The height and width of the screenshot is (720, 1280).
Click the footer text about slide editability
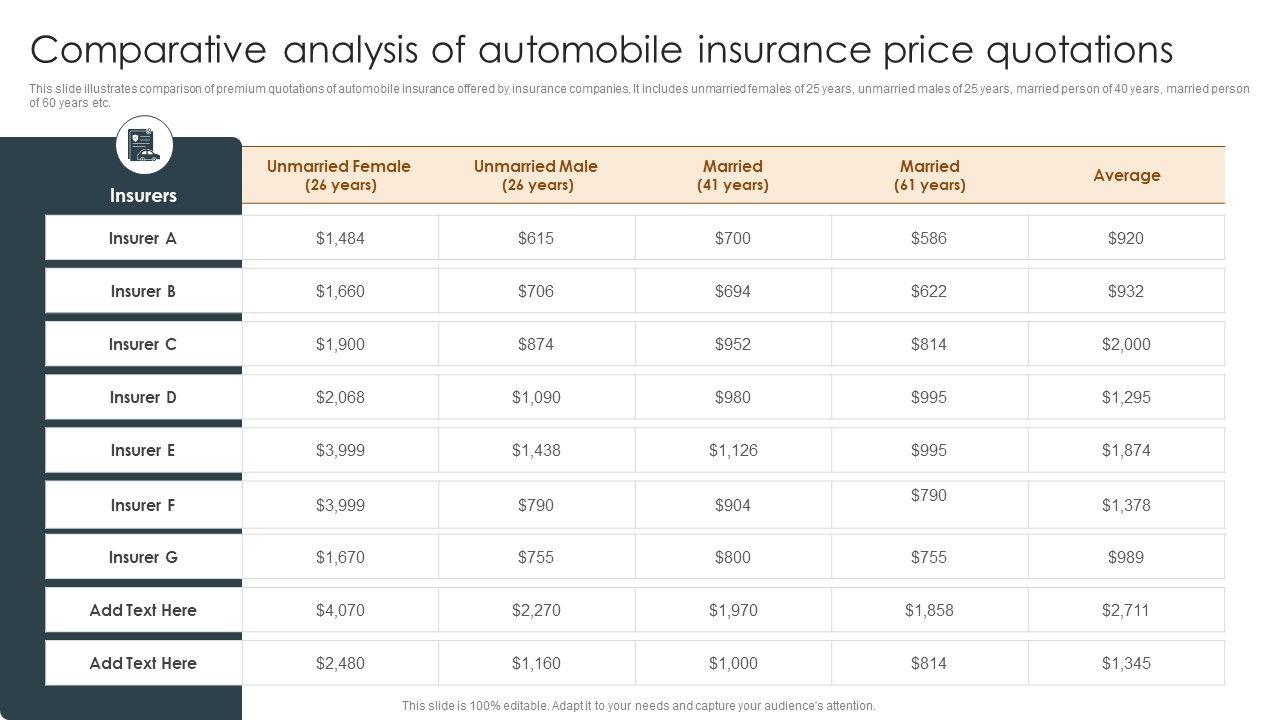click(x=638, y=705)
